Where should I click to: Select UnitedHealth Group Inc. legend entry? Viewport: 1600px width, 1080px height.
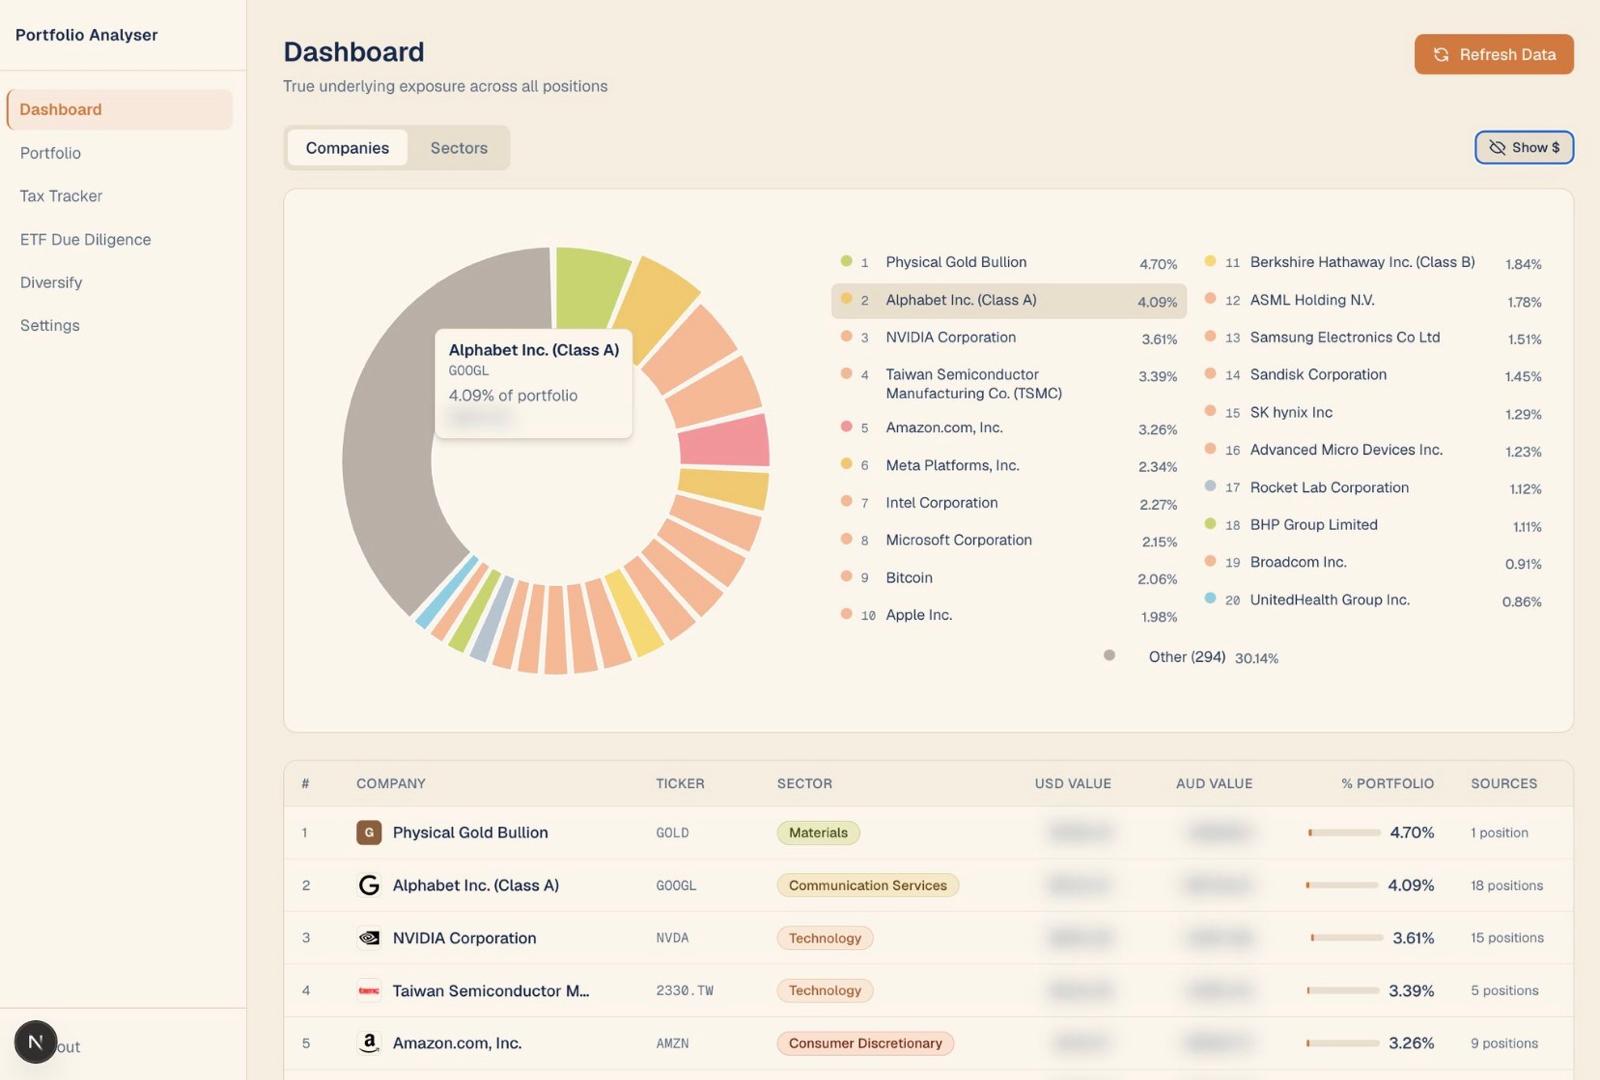1373,600
